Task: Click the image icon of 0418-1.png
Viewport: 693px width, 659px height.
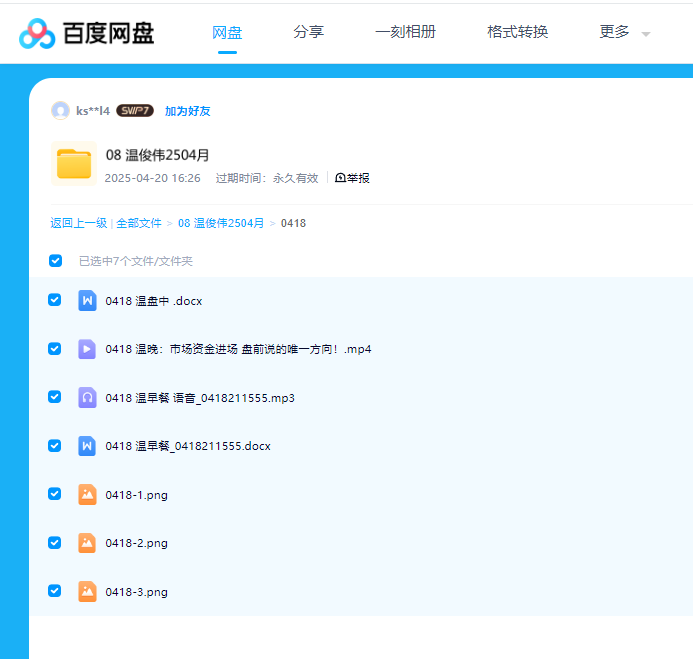Action: click(x=87, y=494)
